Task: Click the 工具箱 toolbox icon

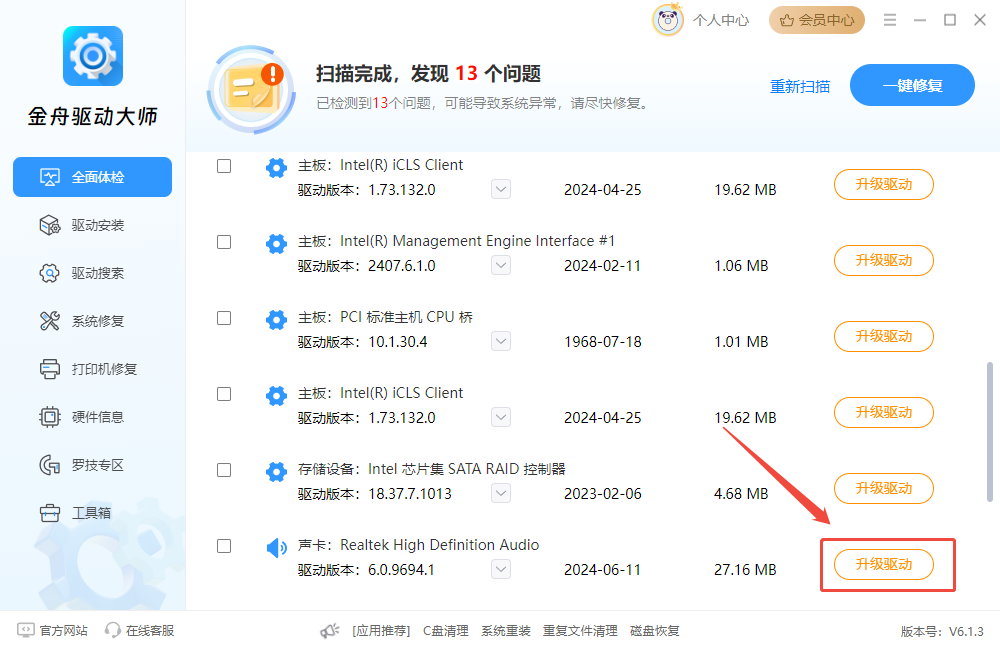Action: point(50,513)
